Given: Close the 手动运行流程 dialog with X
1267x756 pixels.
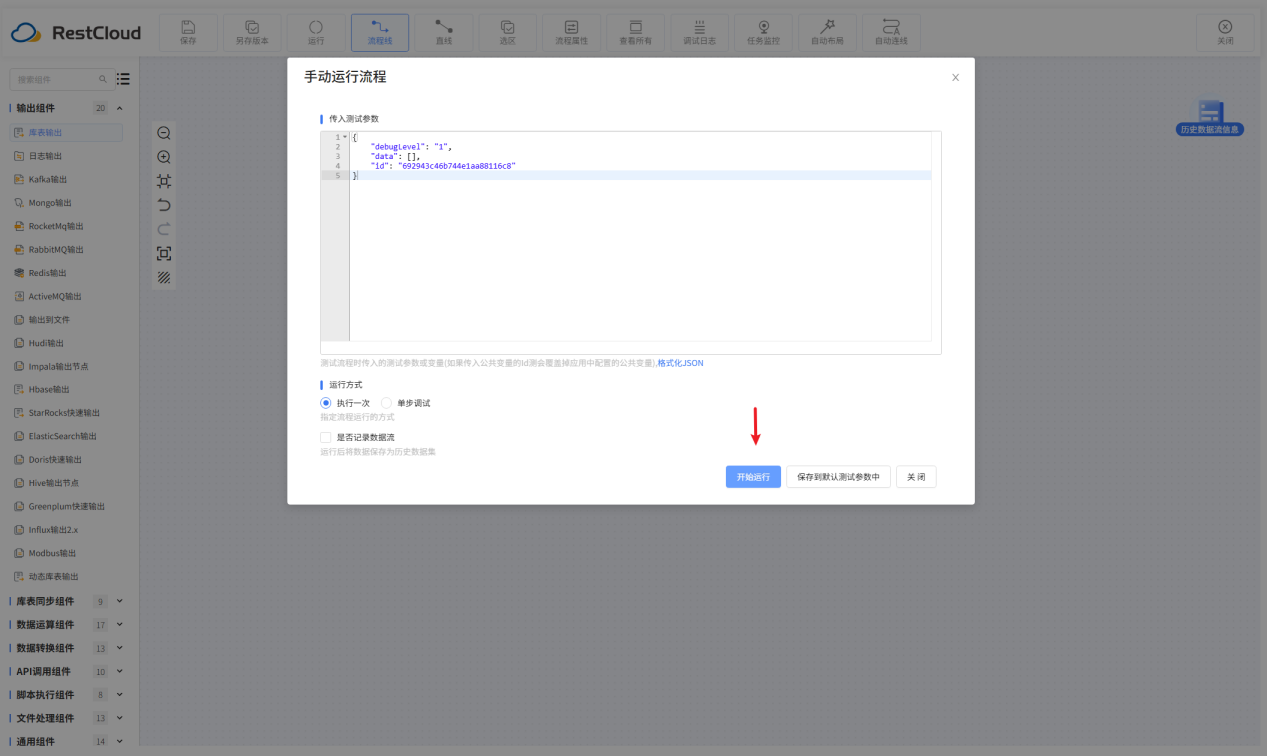Looking at the screenshot, I should click(955, 77).
